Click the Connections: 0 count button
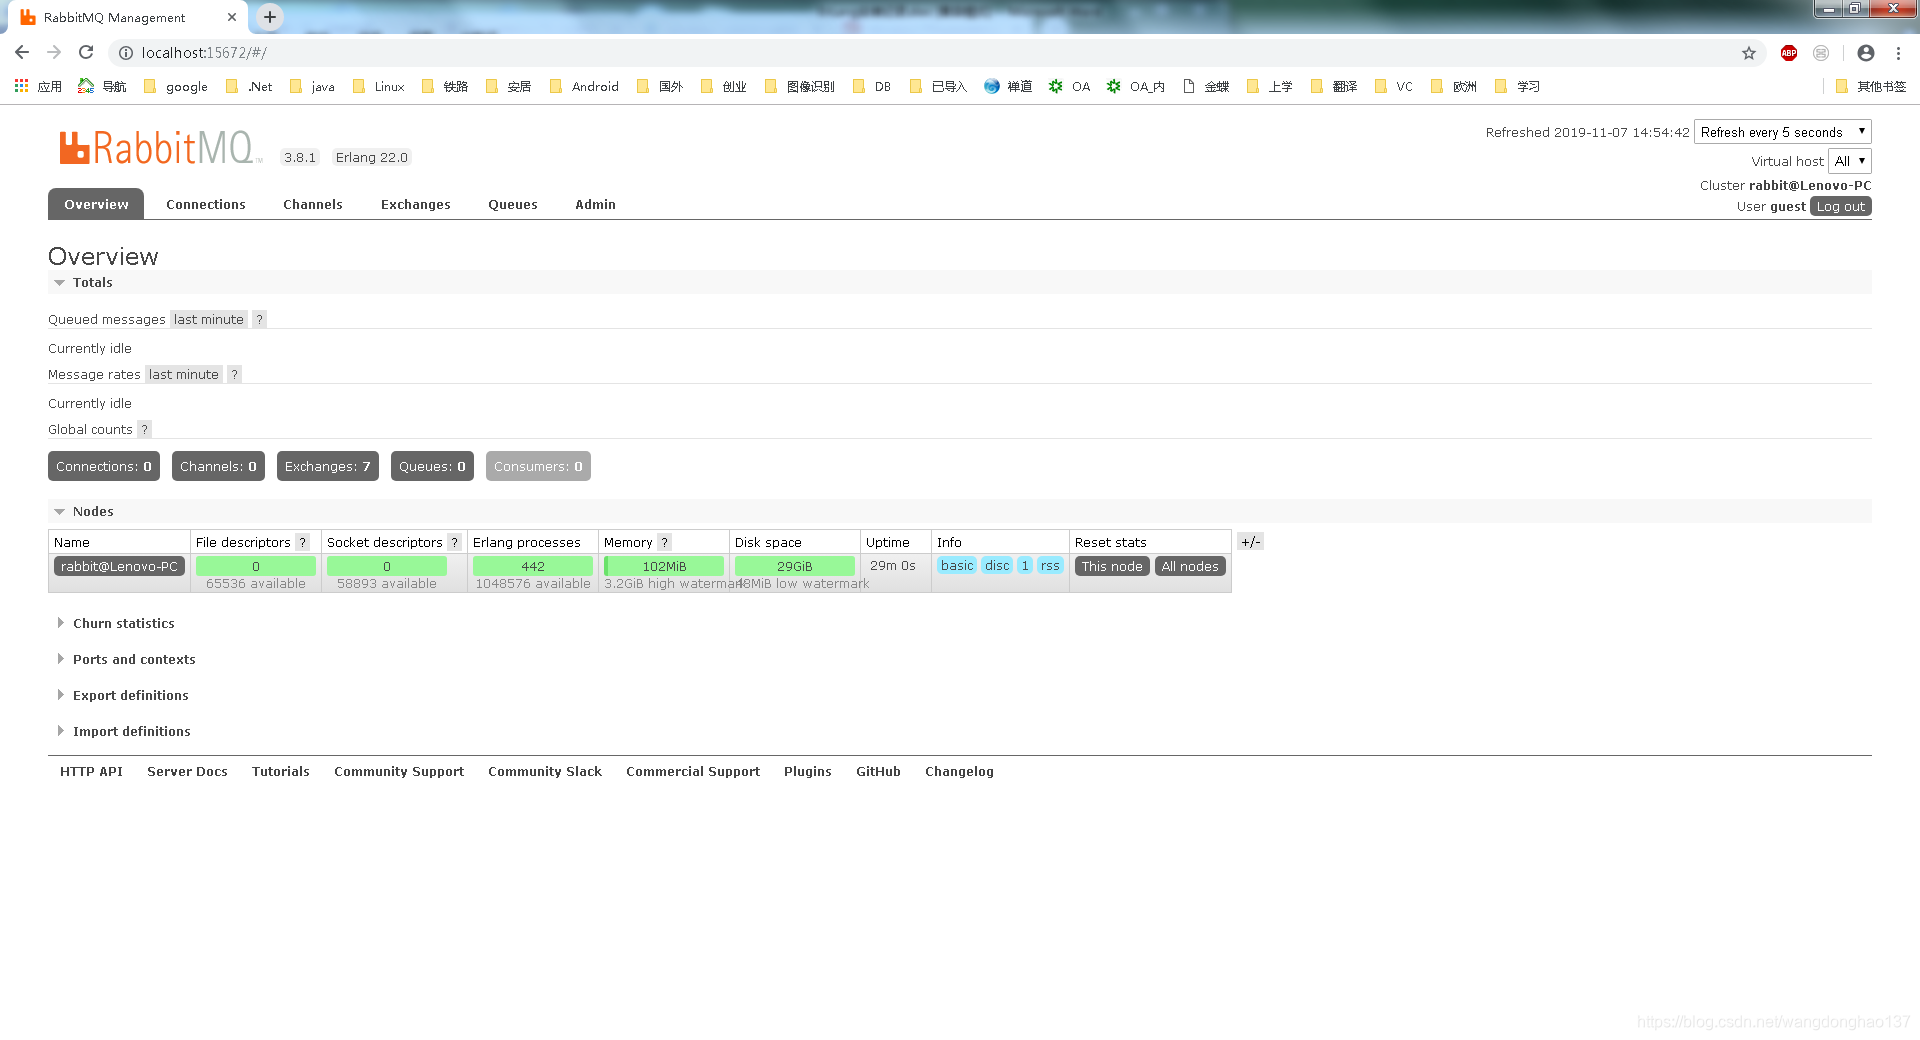Screen dimensions: 1920x1040 point(104,466)
